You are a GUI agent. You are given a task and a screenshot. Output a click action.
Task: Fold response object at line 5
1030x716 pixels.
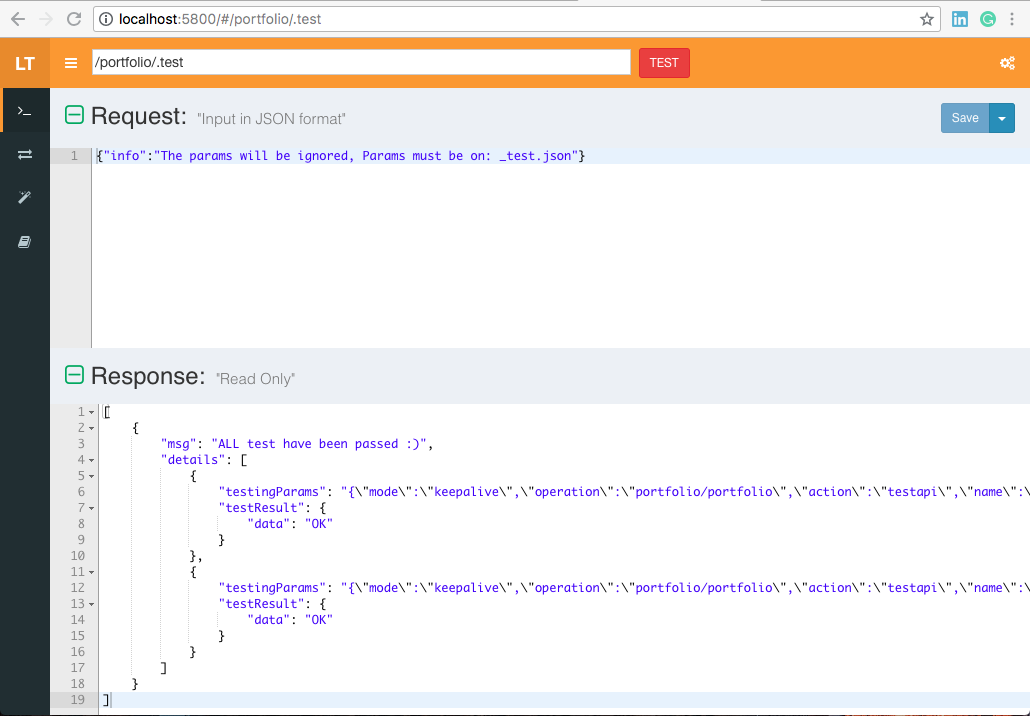91,476
